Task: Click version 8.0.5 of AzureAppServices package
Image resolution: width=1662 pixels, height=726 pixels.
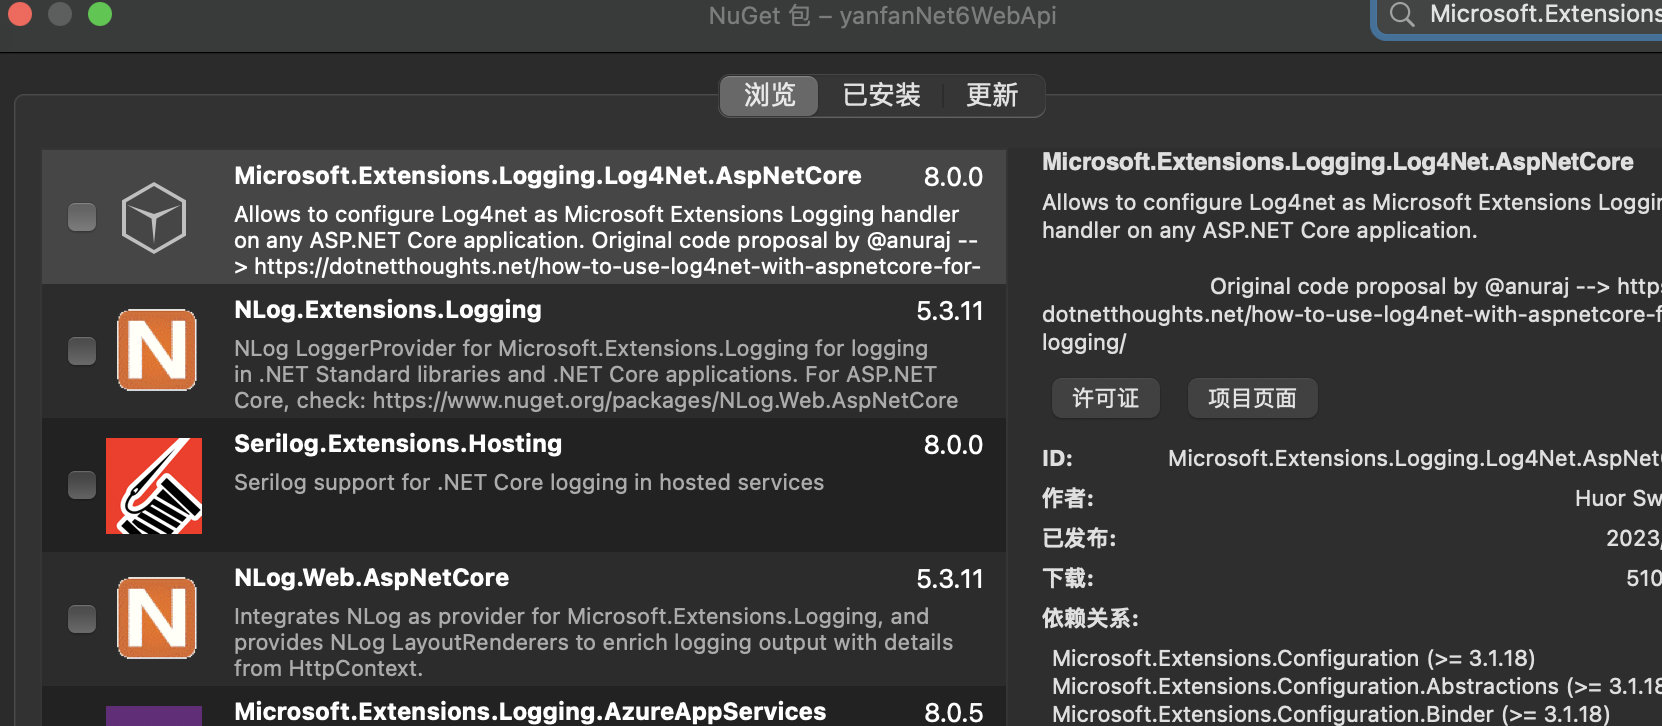Action: click(x=954, y=713)
